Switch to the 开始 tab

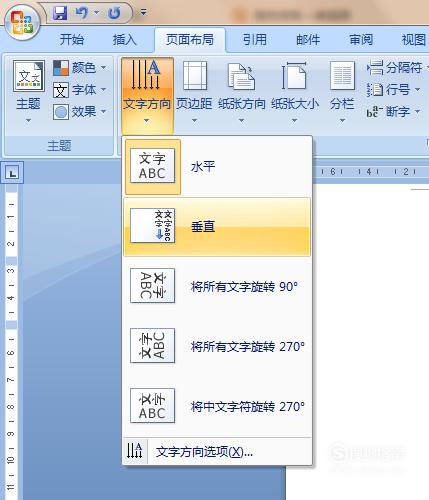72,40
